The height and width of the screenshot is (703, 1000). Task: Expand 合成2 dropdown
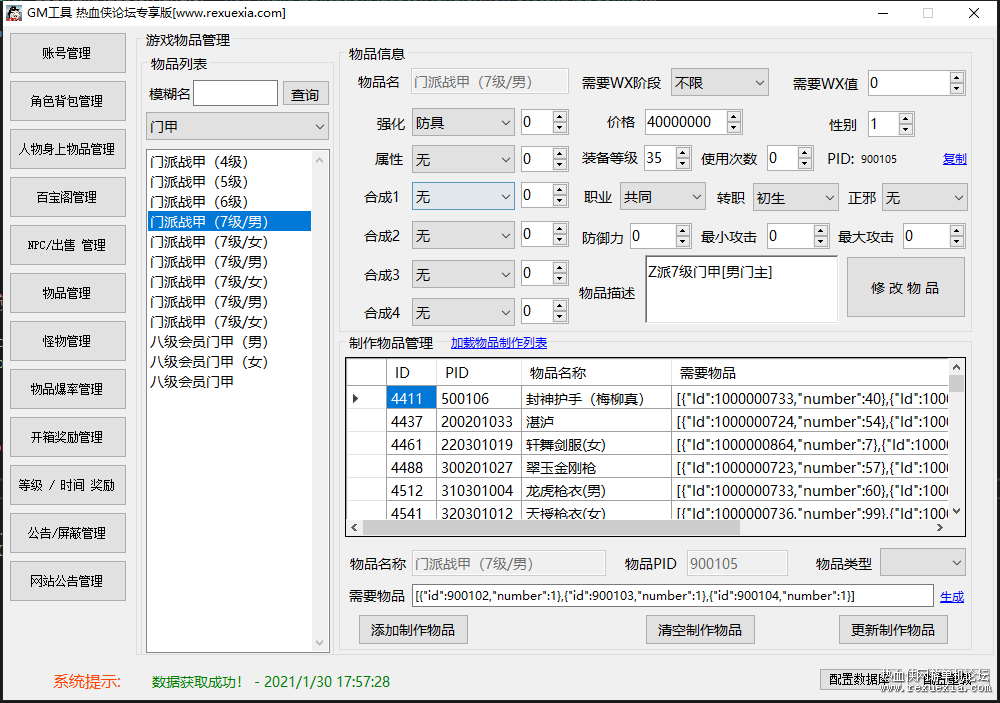[463, 235]
